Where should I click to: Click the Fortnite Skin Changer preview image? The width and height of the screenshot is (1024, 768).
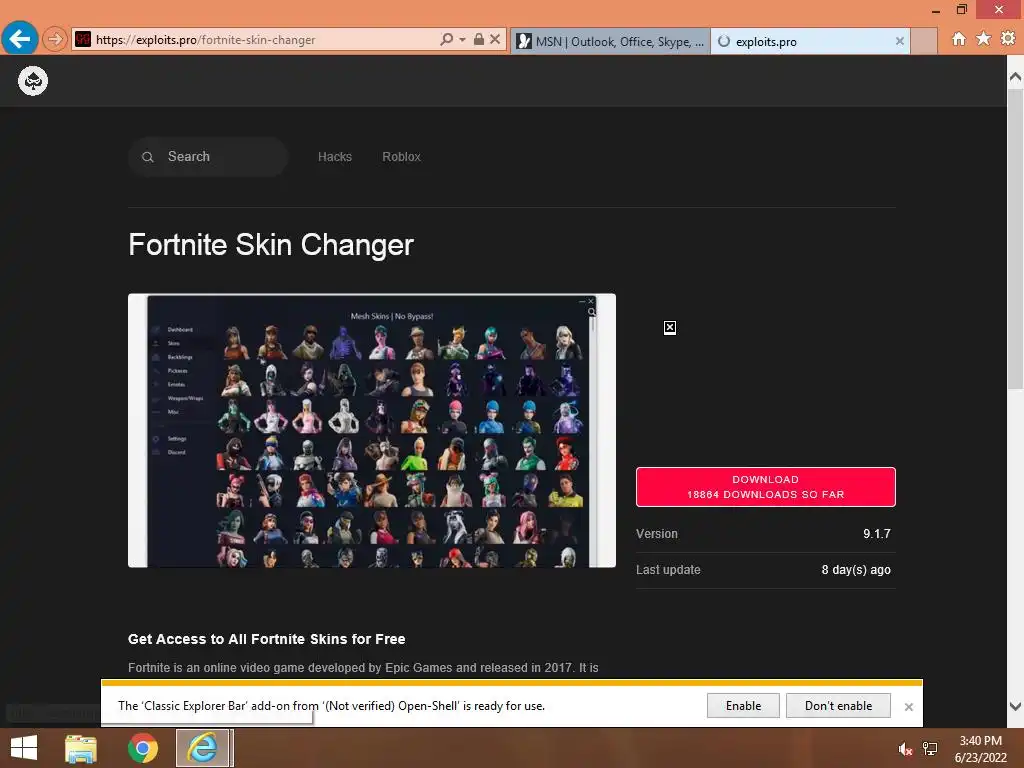[x=372, y=430]
